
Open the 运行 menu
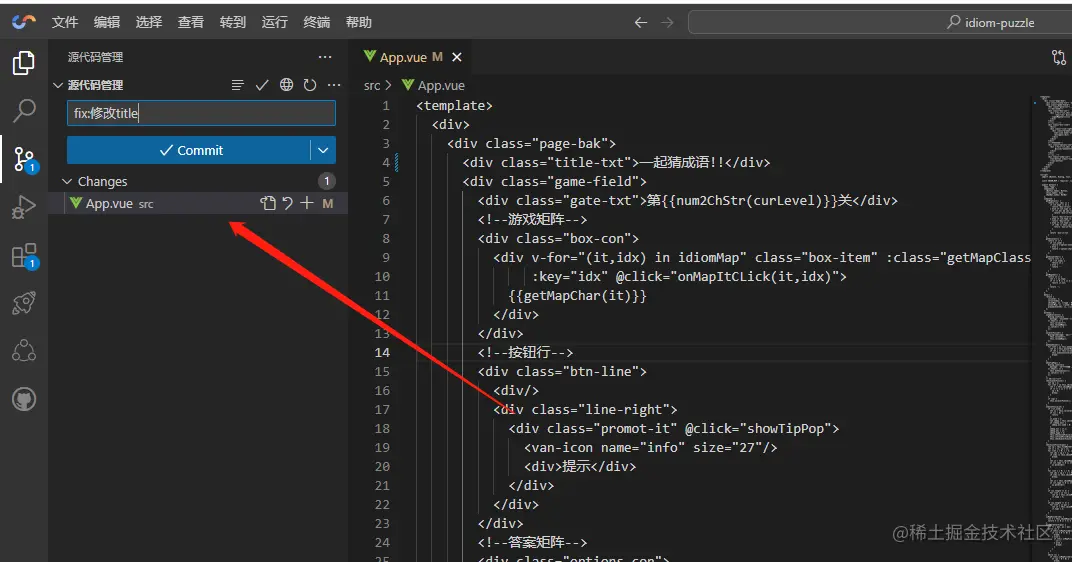tap(275, 23)
